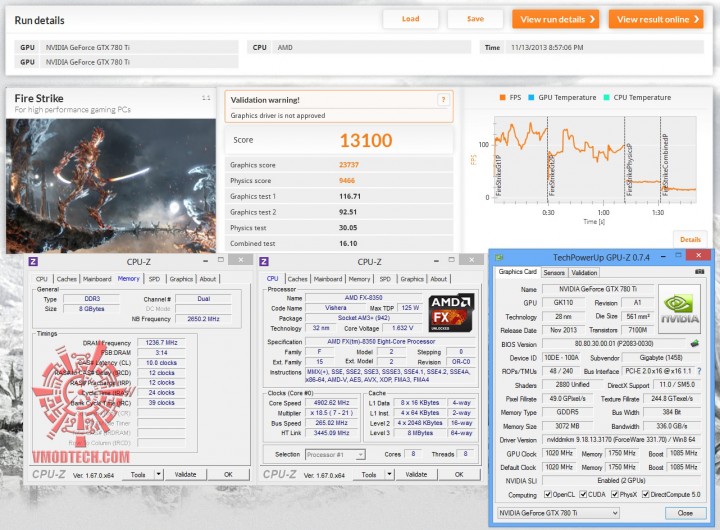This screenshot has height=530, width=720.
Task: Click the Details button below the chart
Action: 690,239
